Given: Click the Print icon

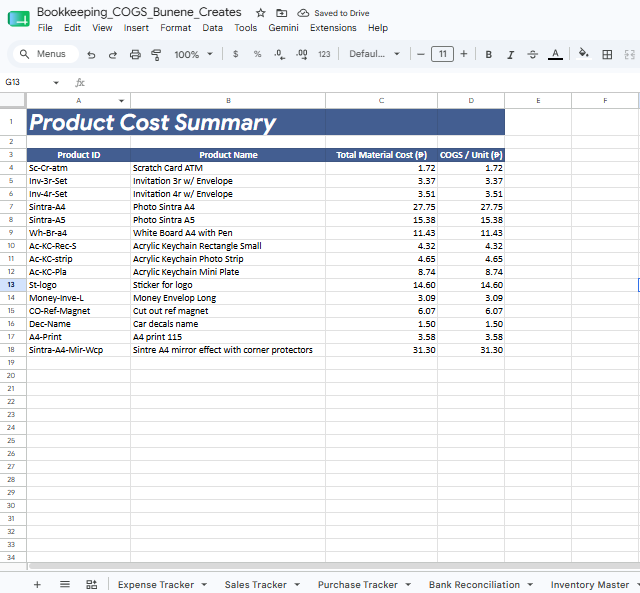Looking at the screenshot, I should pos(135,54).
